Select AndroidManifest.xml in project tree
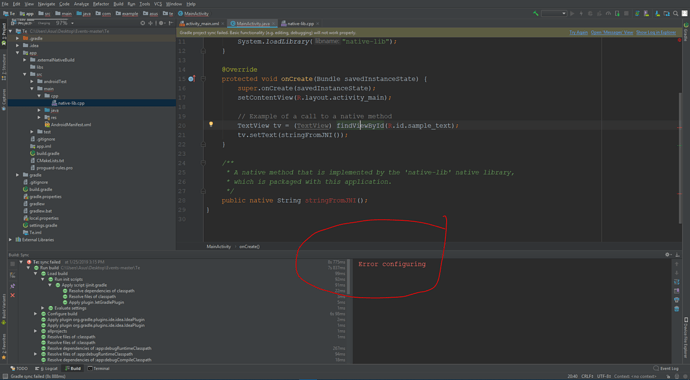 (71, 125)
